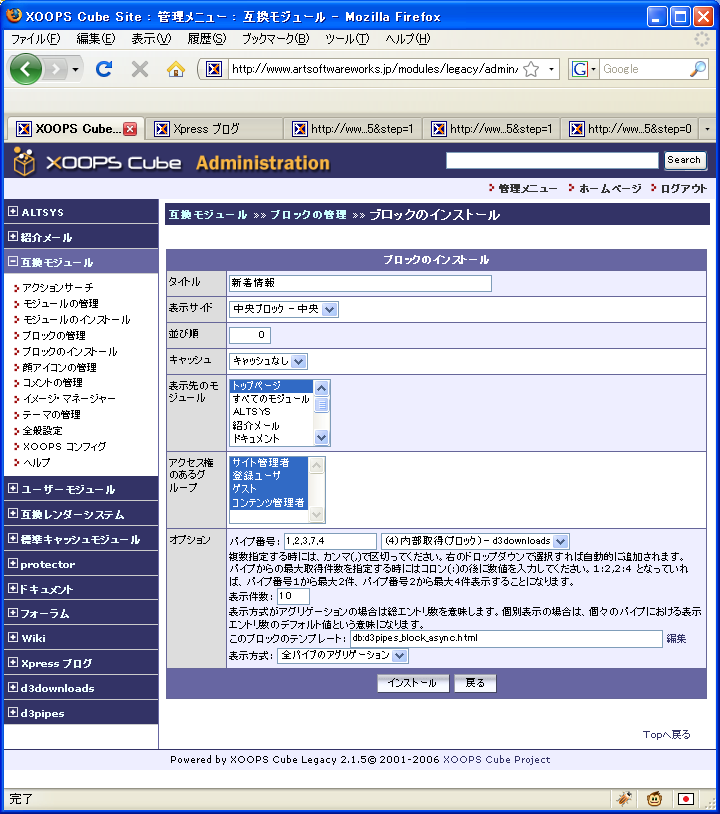Reload the page with the refresh icon
The width and height of the screenshot is (720, 814).
[104, 69]
